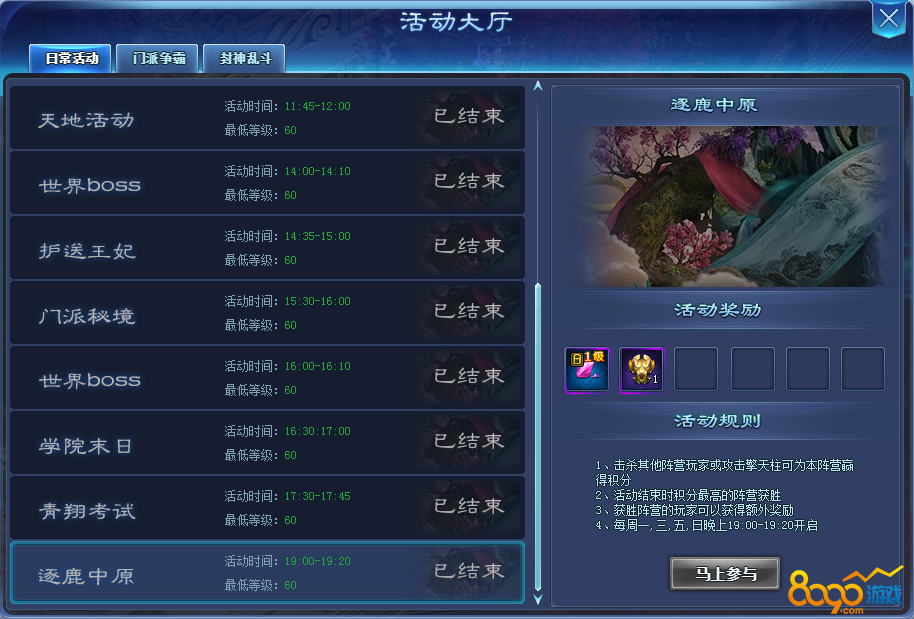Select the 学院末日 activity row
The height and width of the screenshot is (619, 914).
point(268,442)
